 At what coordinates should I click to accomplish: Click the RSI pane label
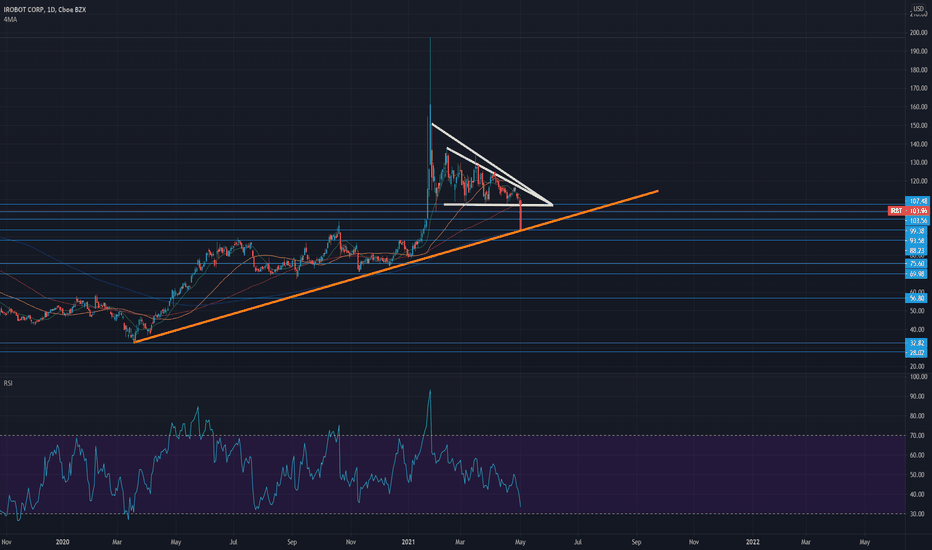[x=8, y=383]
